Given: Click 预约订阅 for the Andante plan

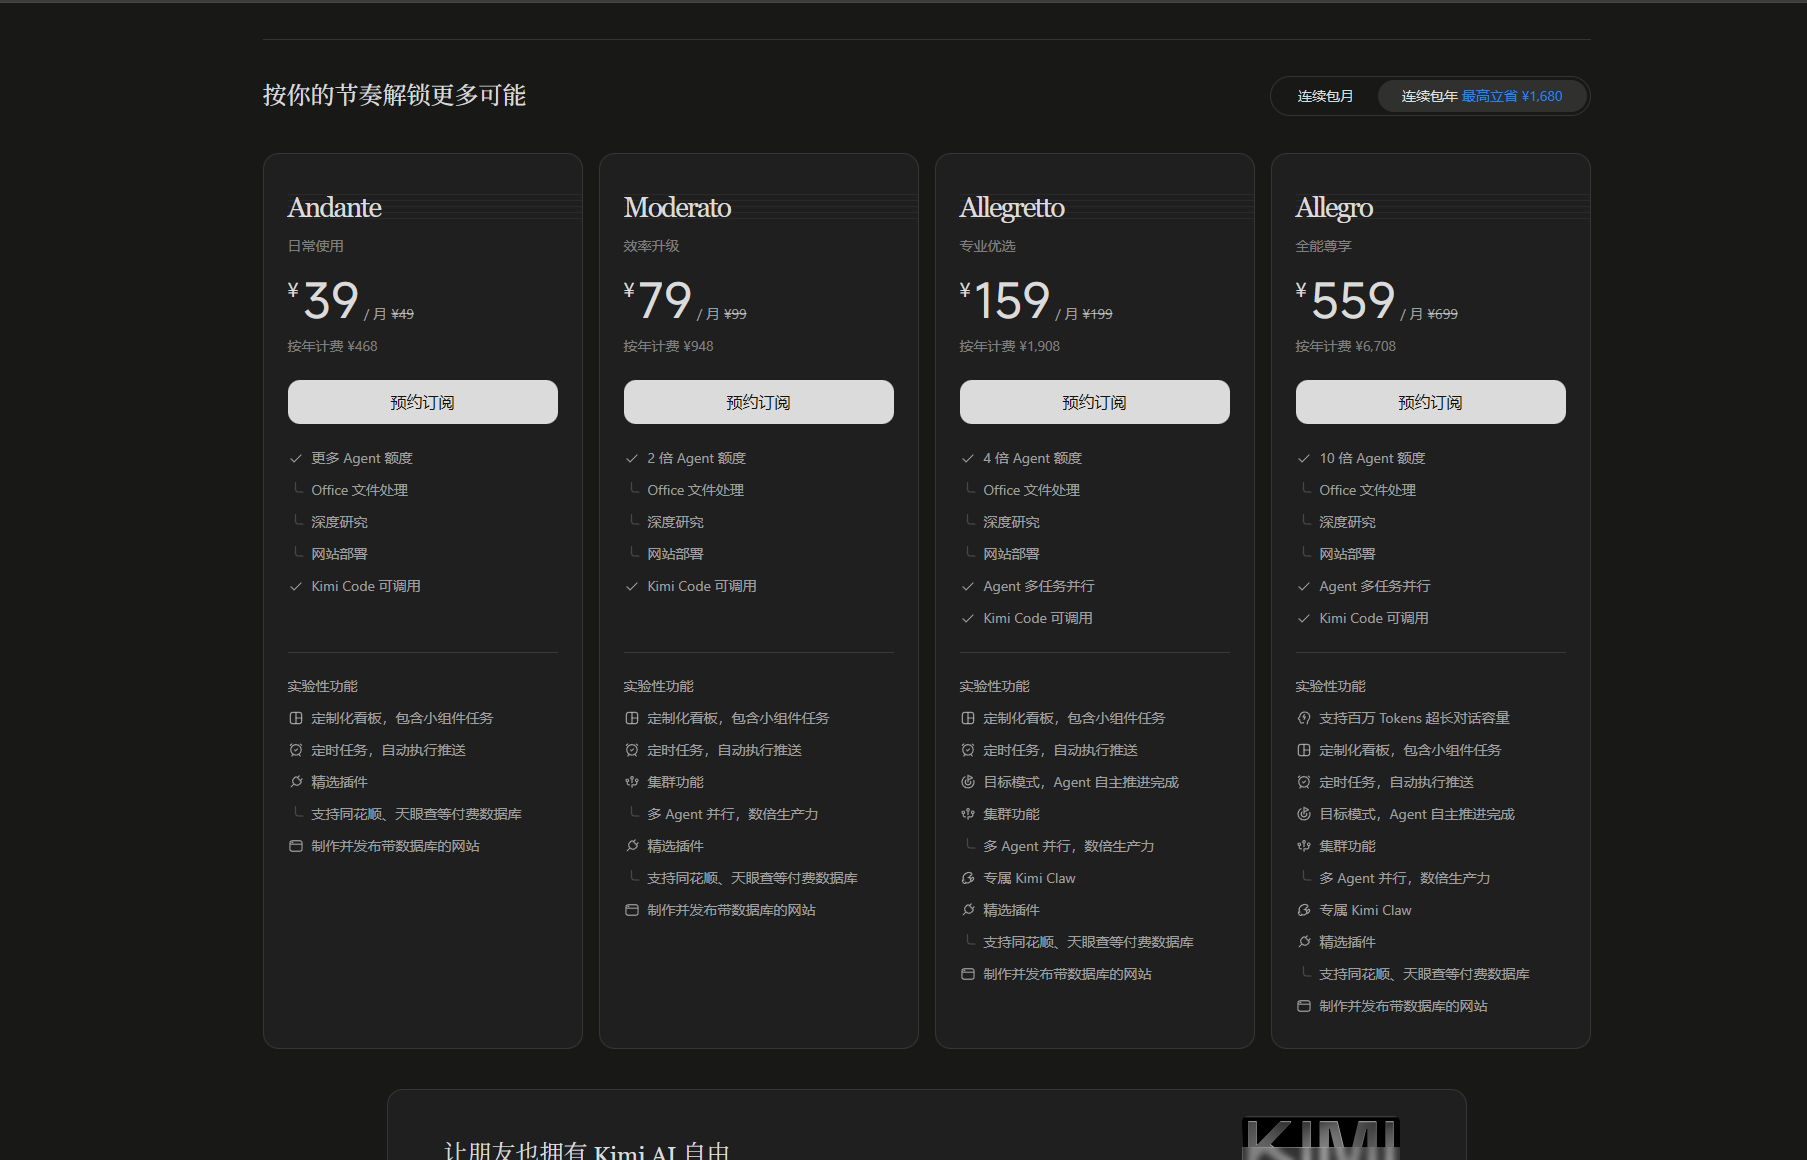Looking at the screenshot, I should (423, 402).
